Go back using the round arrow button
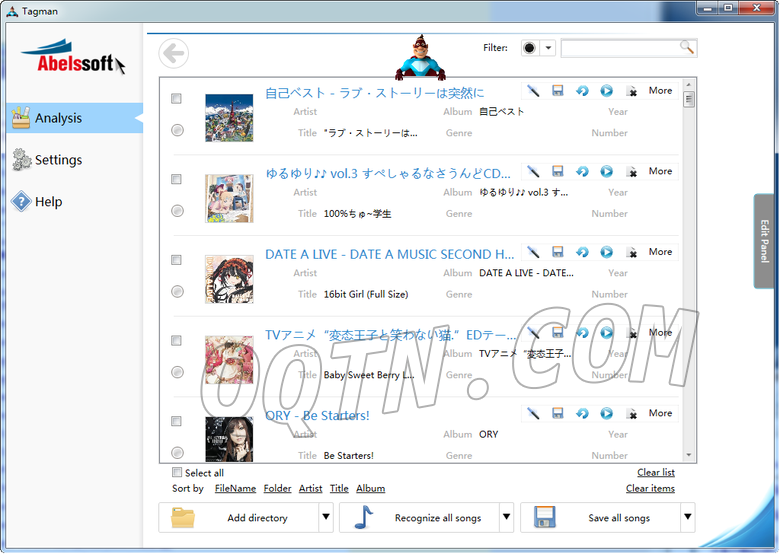 (x=174, y=53)
